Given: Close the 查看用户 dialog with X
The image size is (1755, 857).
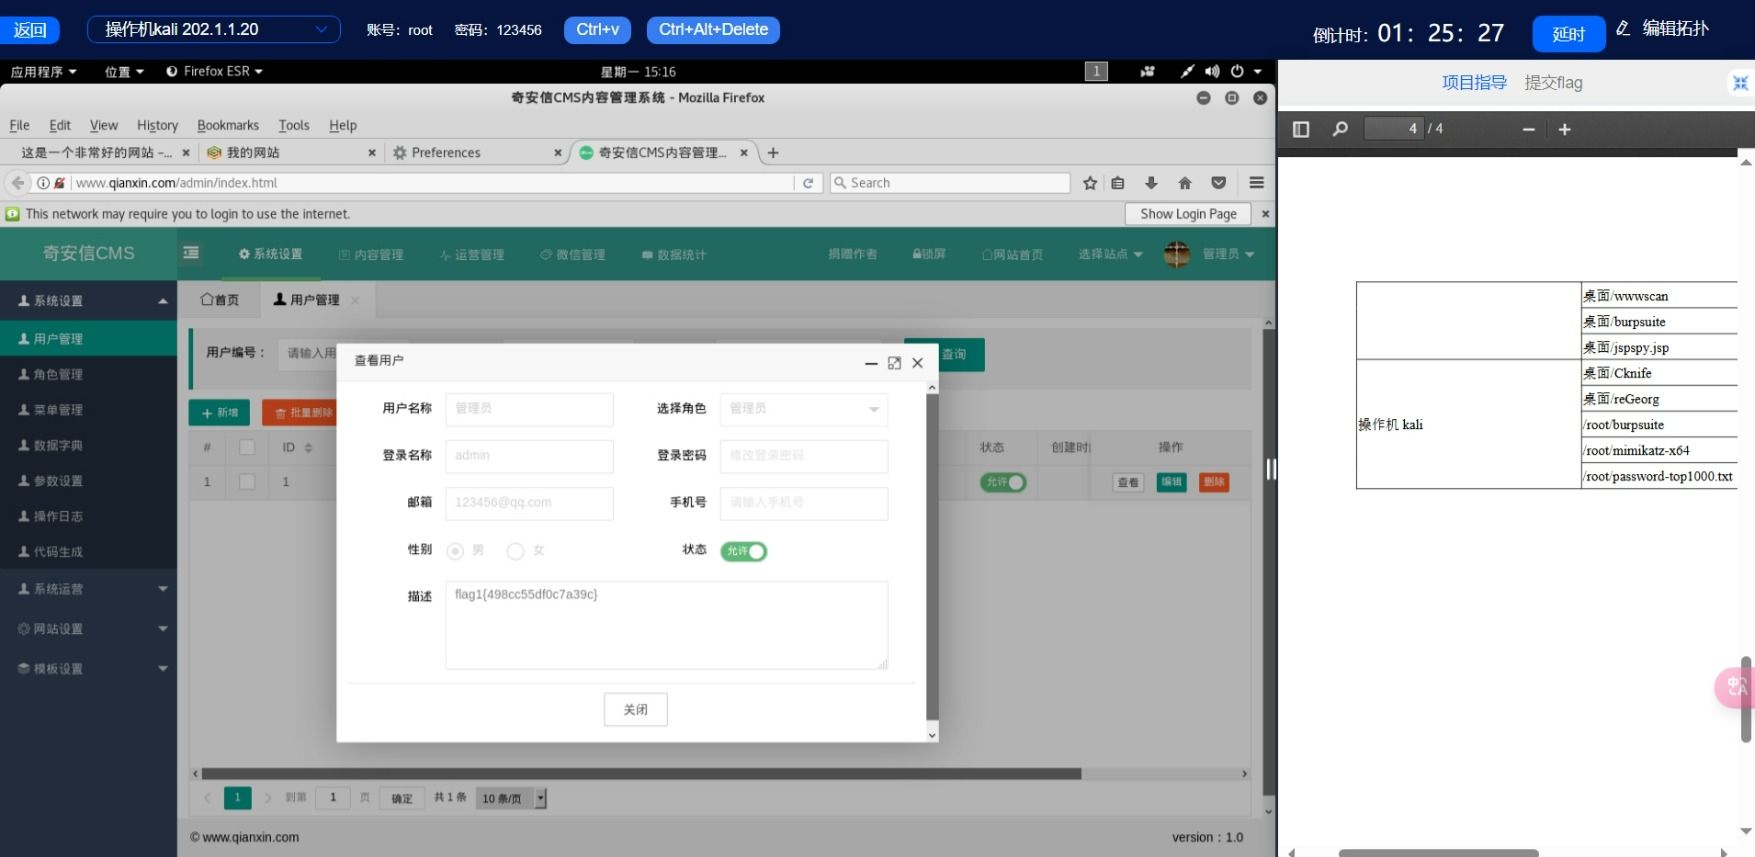Looking at the screenshot, I should click(917, 363).
